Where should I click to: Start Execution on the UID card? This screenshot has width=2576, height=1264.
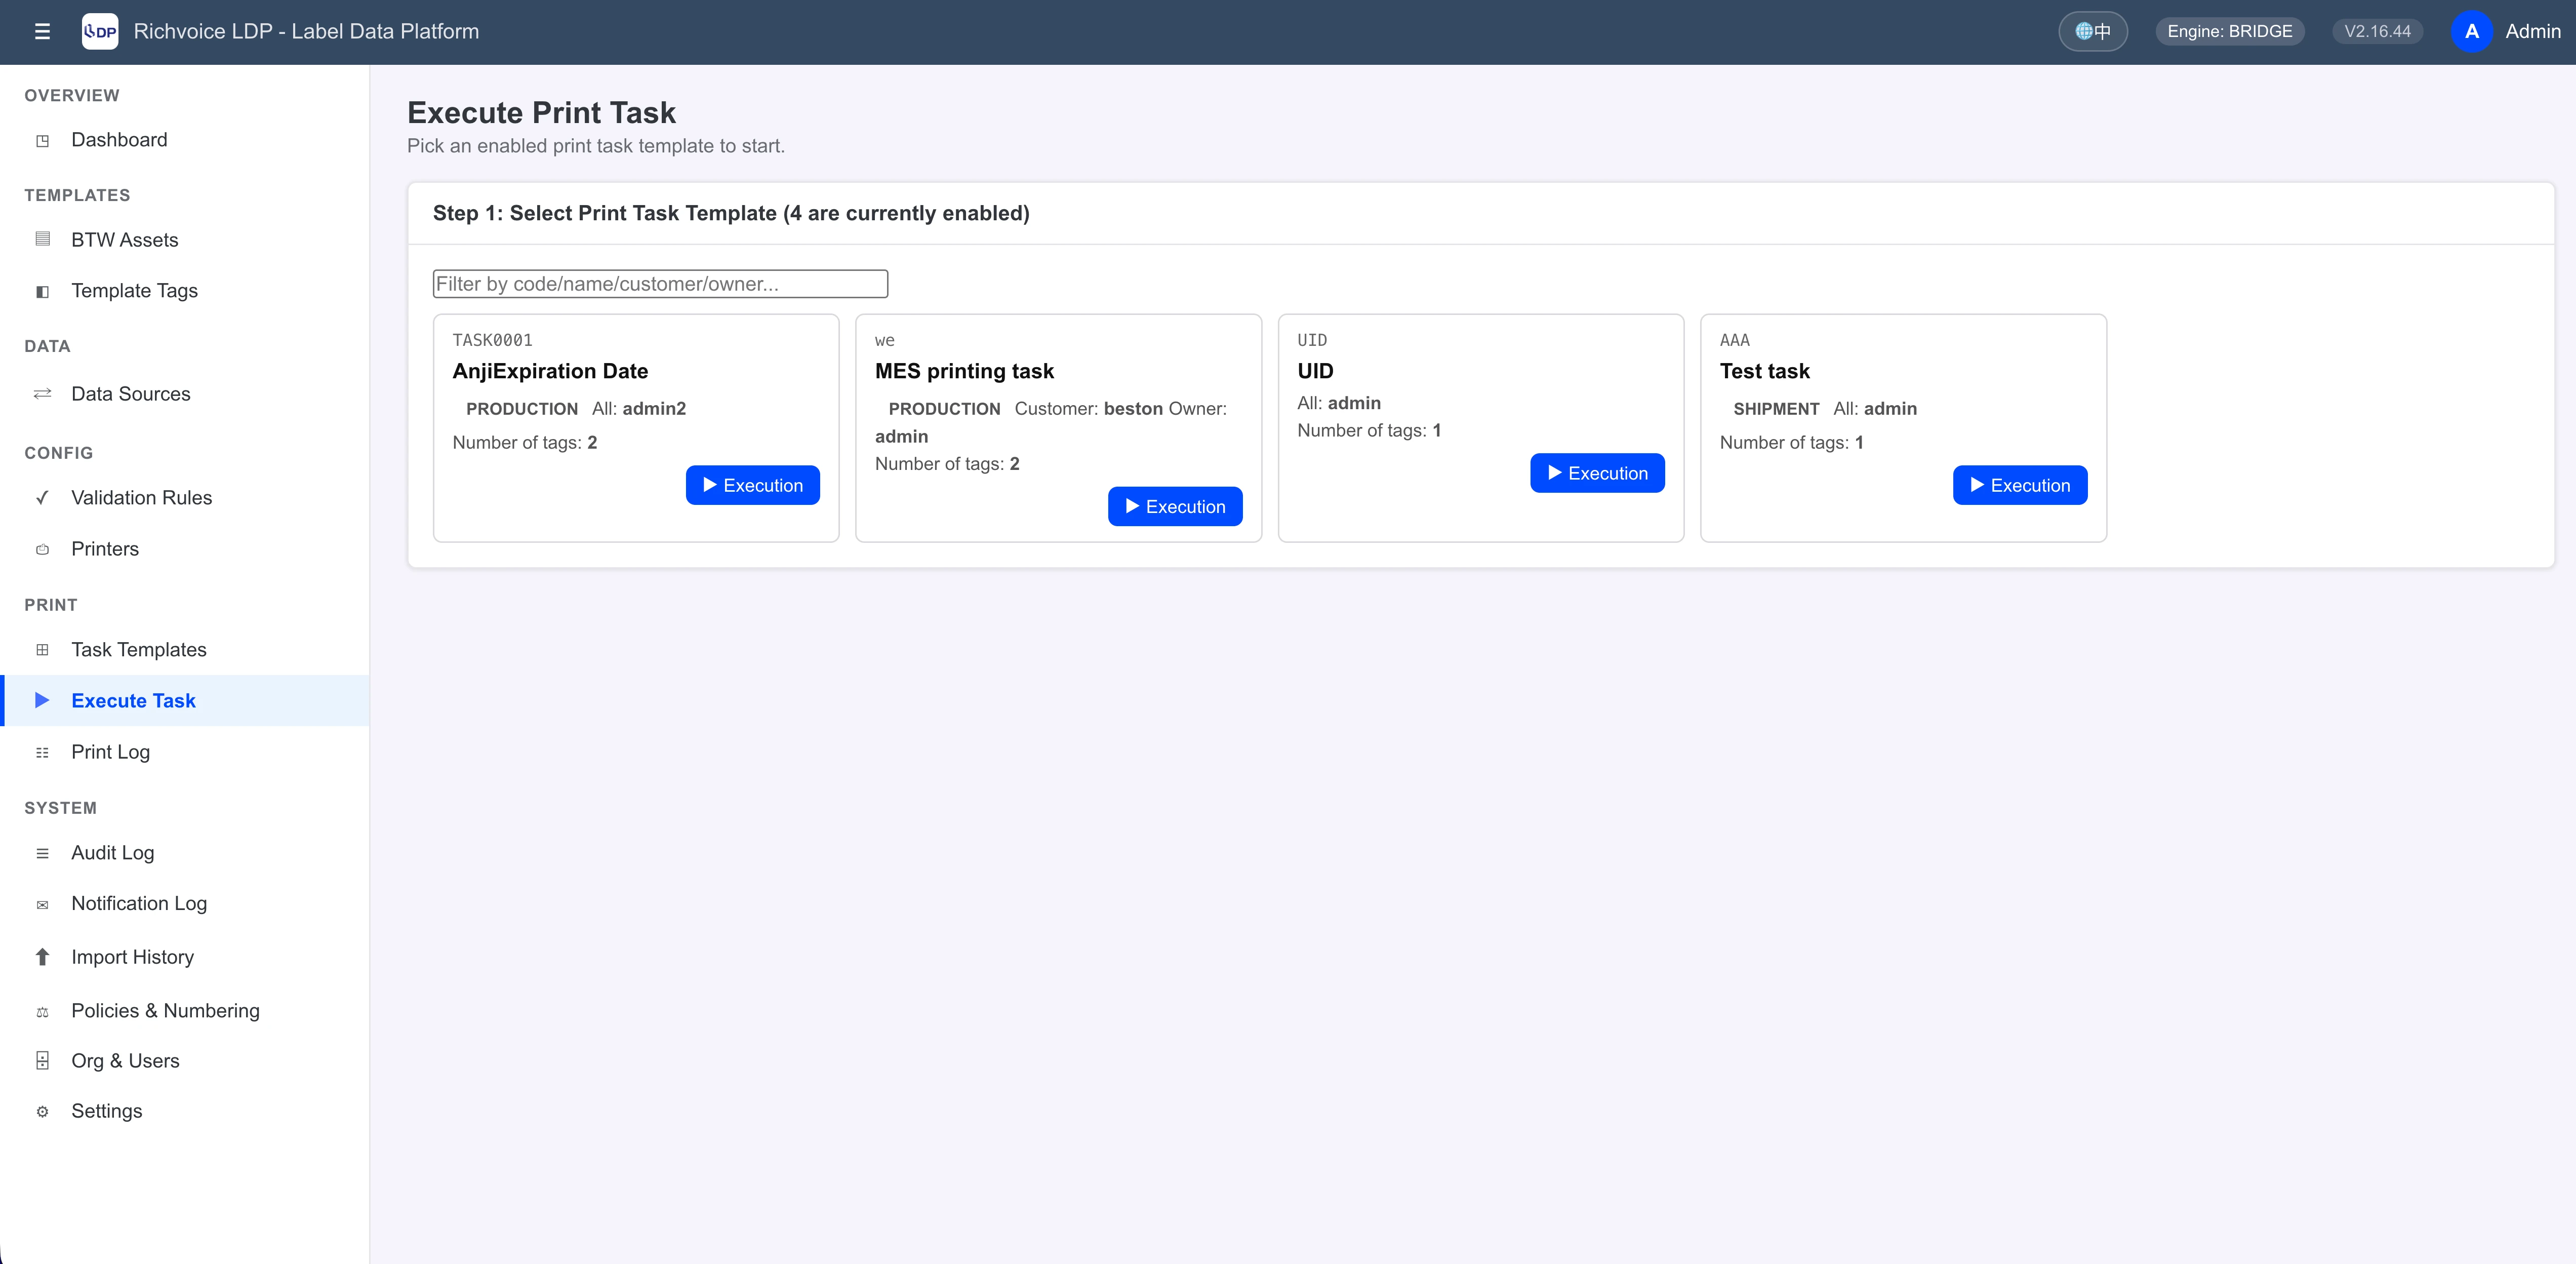pyautogui.click(x=1597, y=473)
